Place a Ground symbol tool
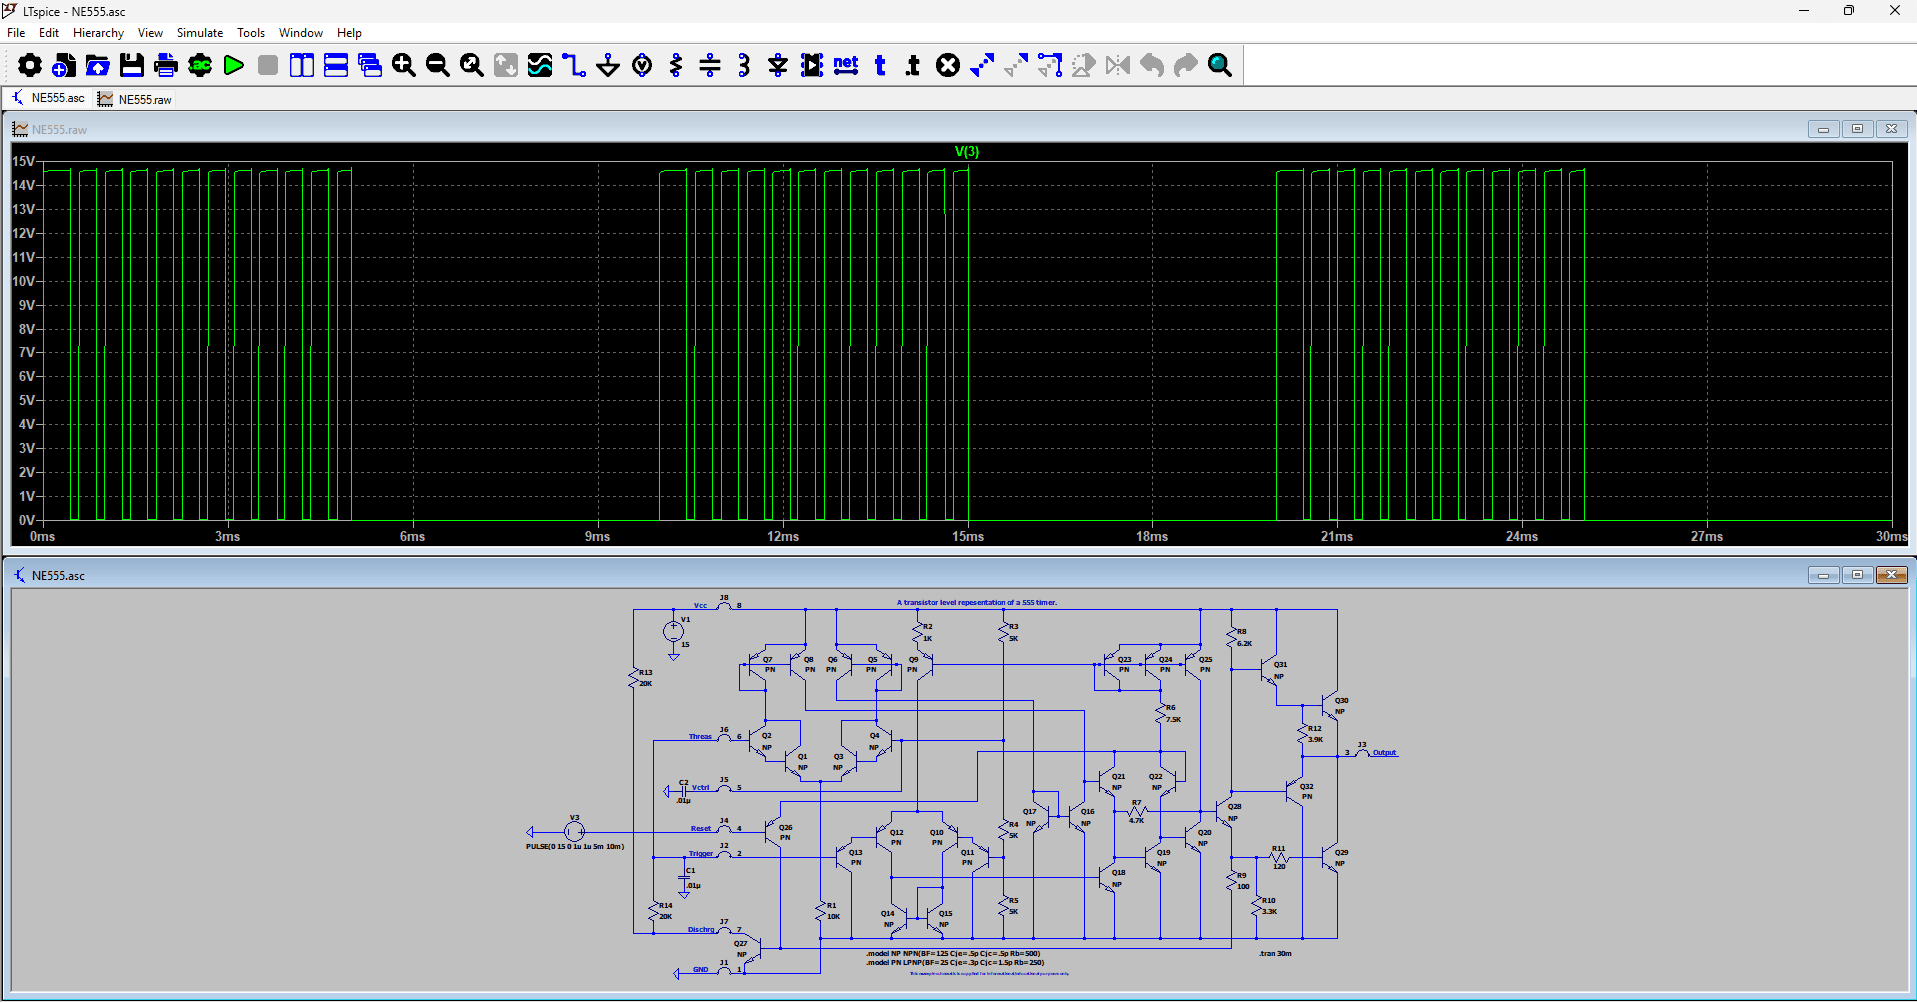1917x1003 pixels. (x=608, y=66)
